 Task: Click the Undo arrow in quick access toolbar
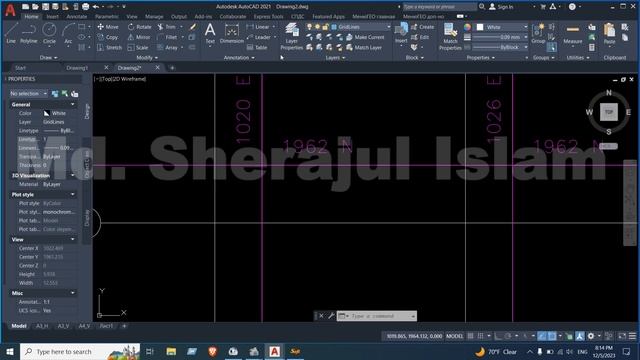coord(96,7)
